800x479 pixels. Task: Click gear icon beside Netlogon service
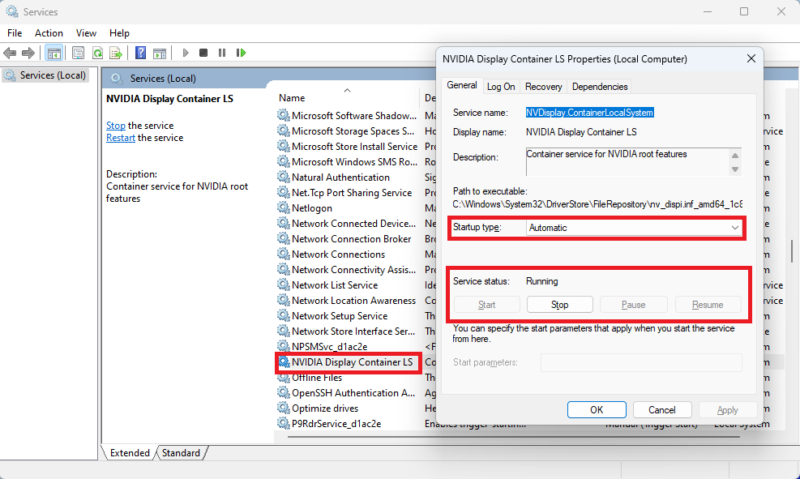[283, 208]
